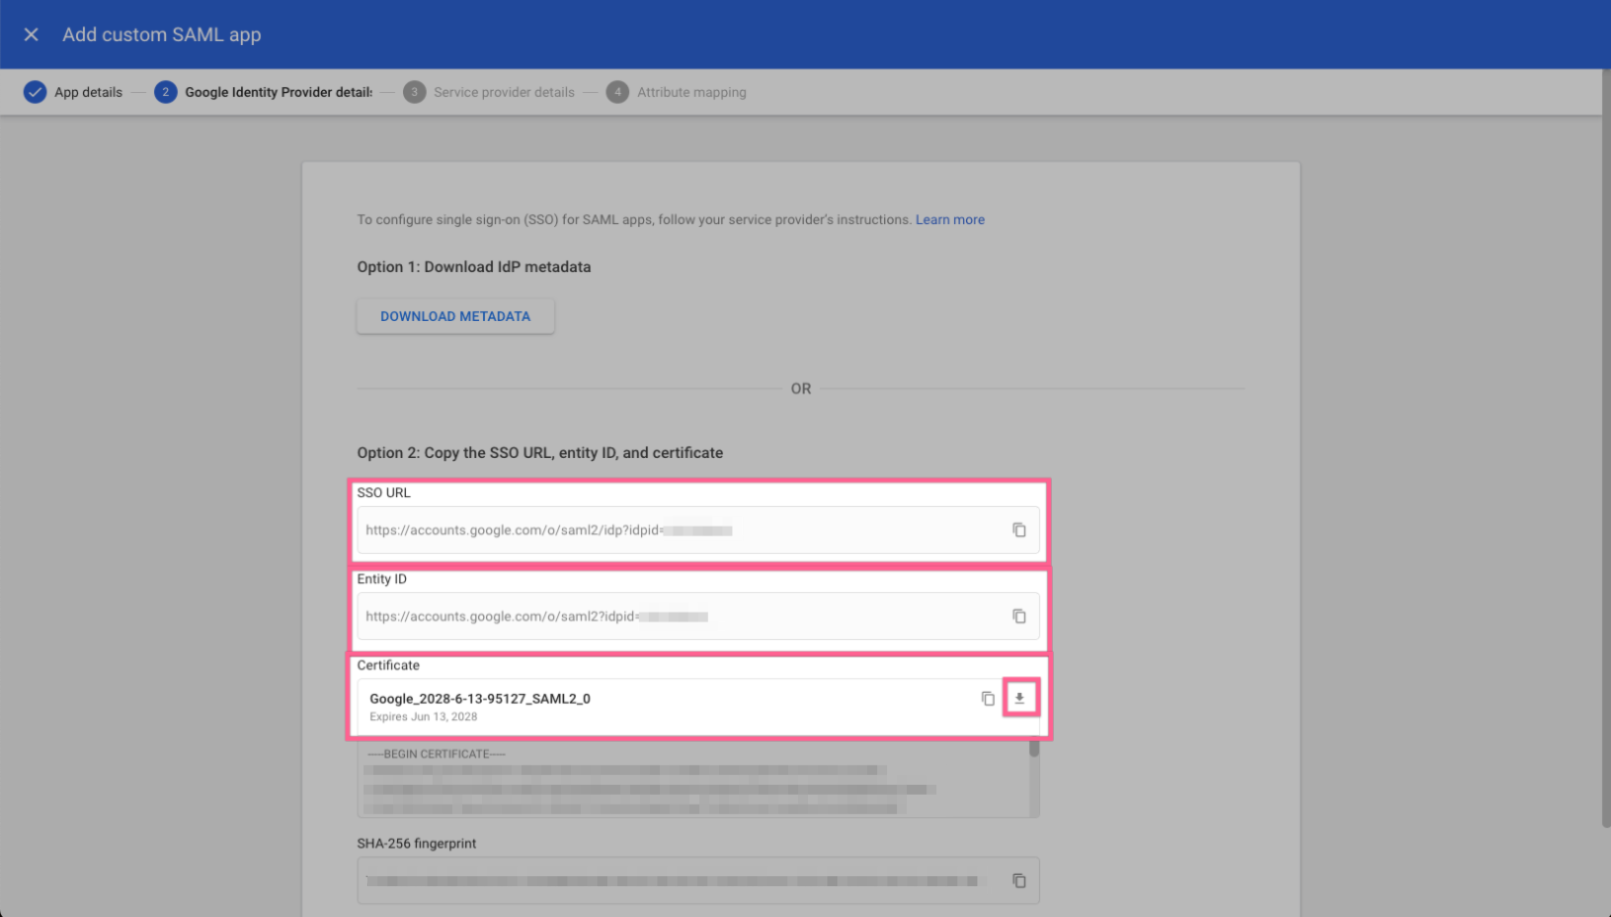Download the Google SAML2 certificate file
This screenshot has height=917, width=1611.
click(x=1019, y=698)
